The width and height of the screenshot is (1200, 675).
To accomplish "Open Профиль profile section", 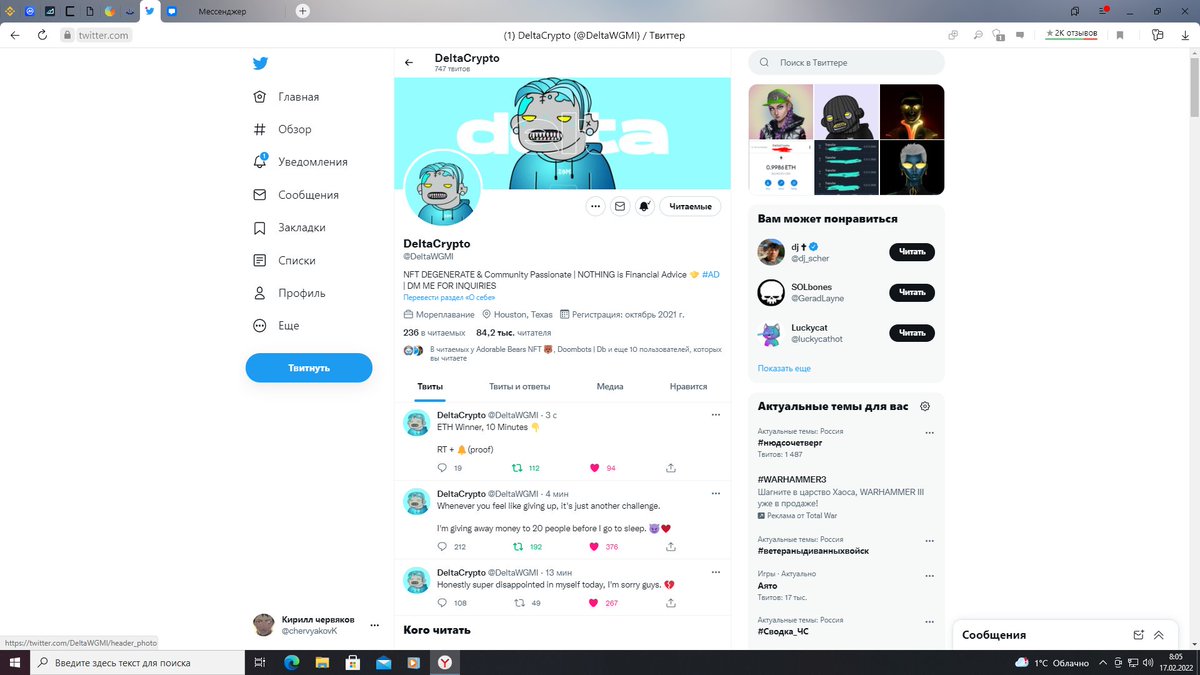I will [x=289, y=293].
